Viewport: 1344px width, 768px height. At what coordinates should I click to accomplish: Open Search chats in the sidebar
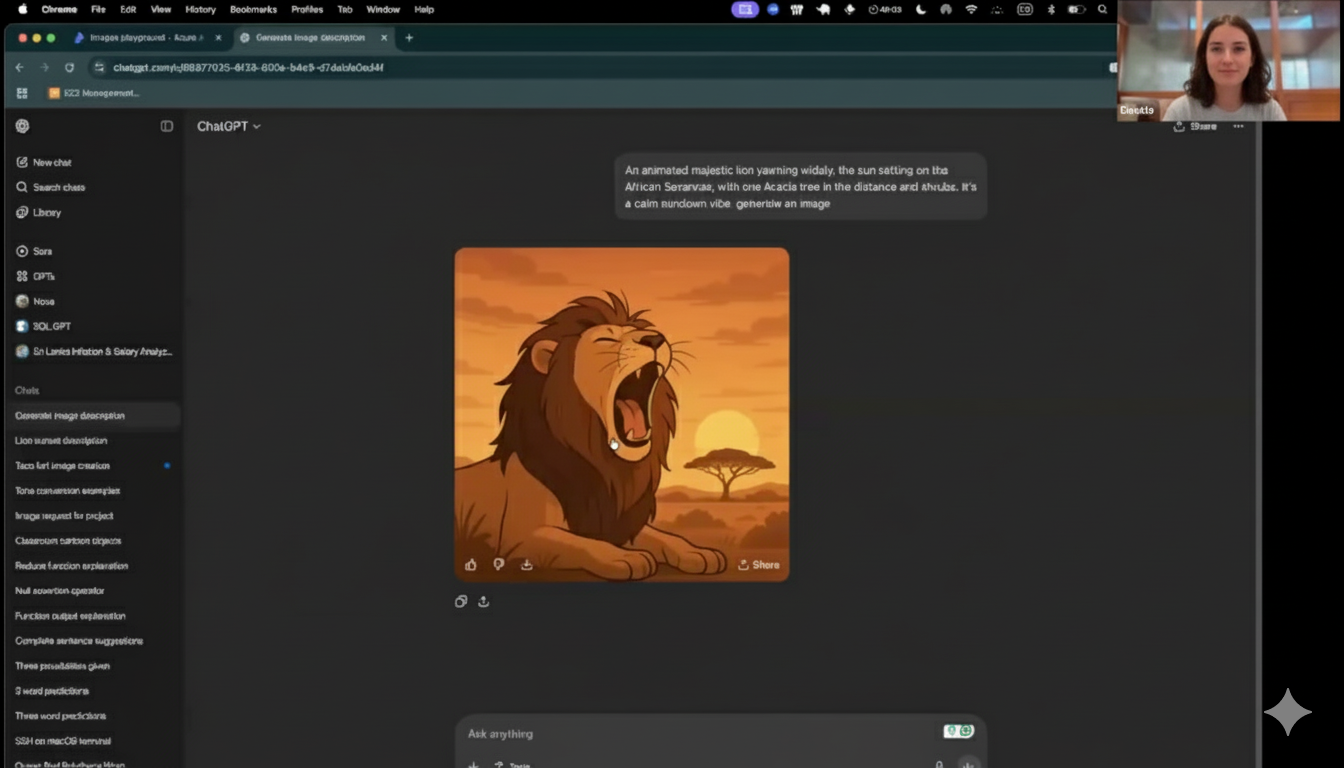(x=50, y=187)
